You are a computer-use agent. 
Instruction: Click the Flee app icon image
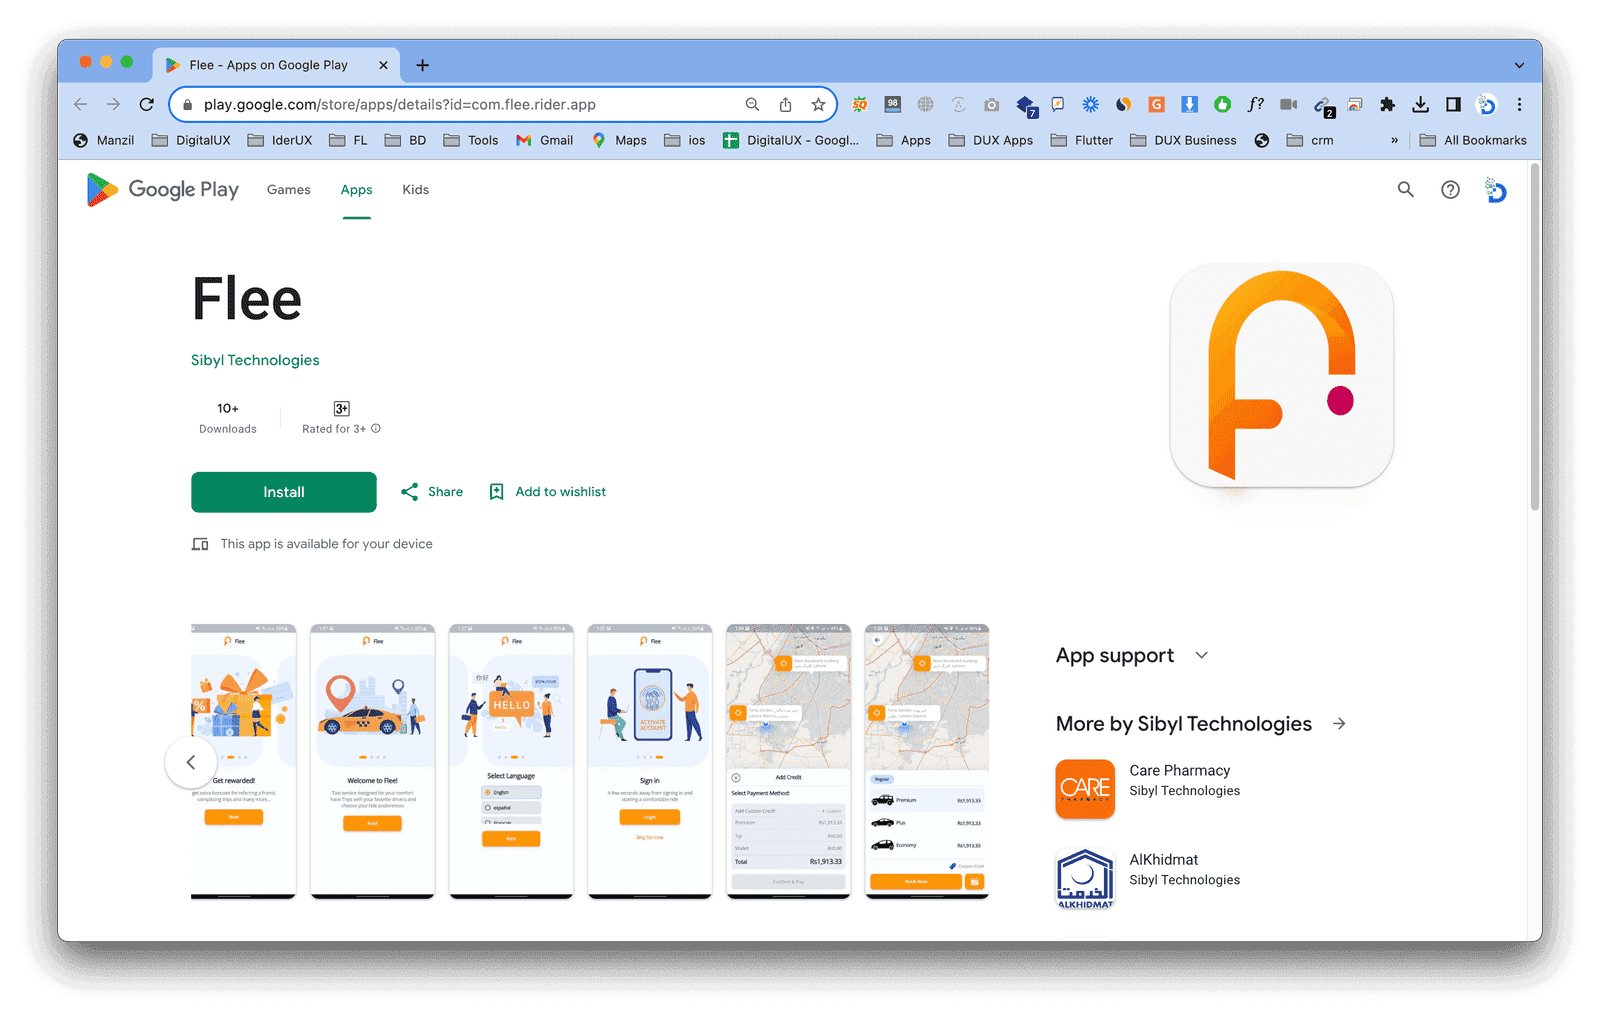point(1282,375)
